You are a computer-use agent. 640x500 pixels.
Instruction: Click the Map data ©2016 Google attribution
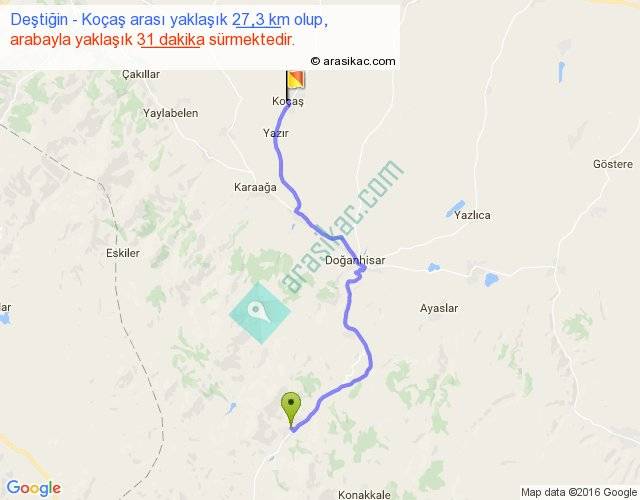[579, 492]
